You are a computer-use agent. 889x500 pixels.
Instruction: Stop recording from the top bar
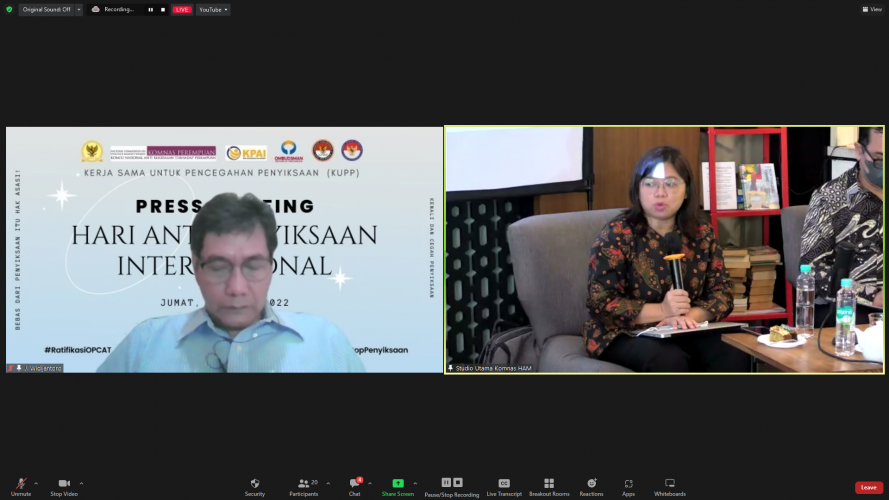click(163, 9)
